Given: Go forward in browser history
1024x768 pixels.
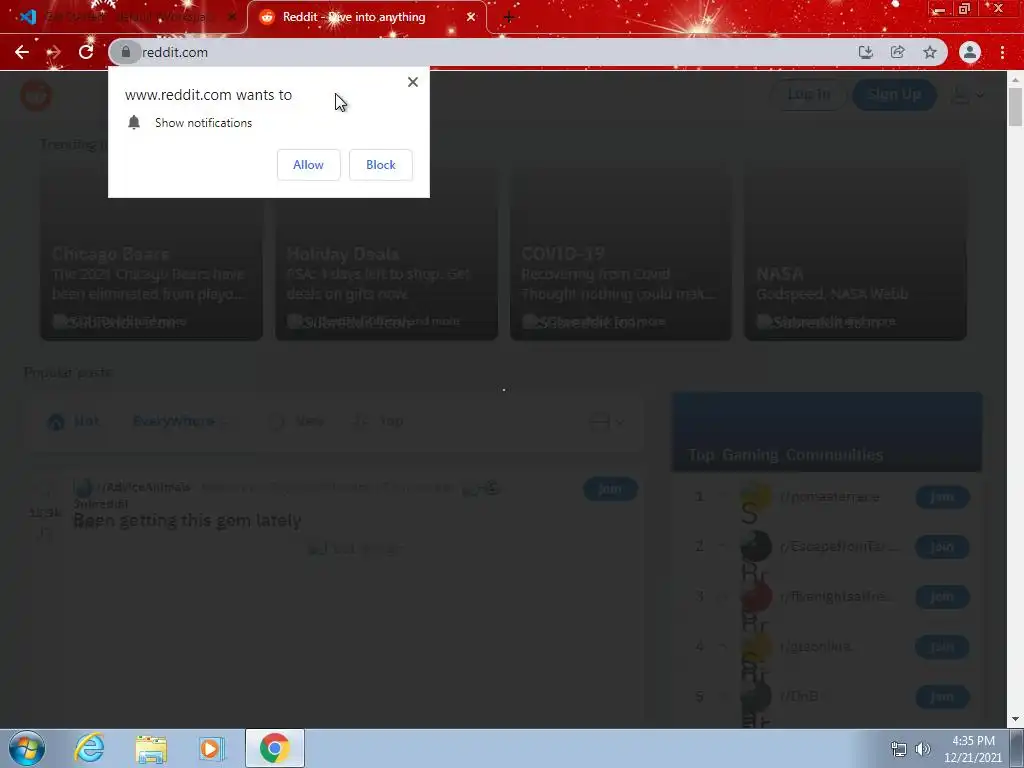Looking at the screenshot, I should [x=54, y=52].
